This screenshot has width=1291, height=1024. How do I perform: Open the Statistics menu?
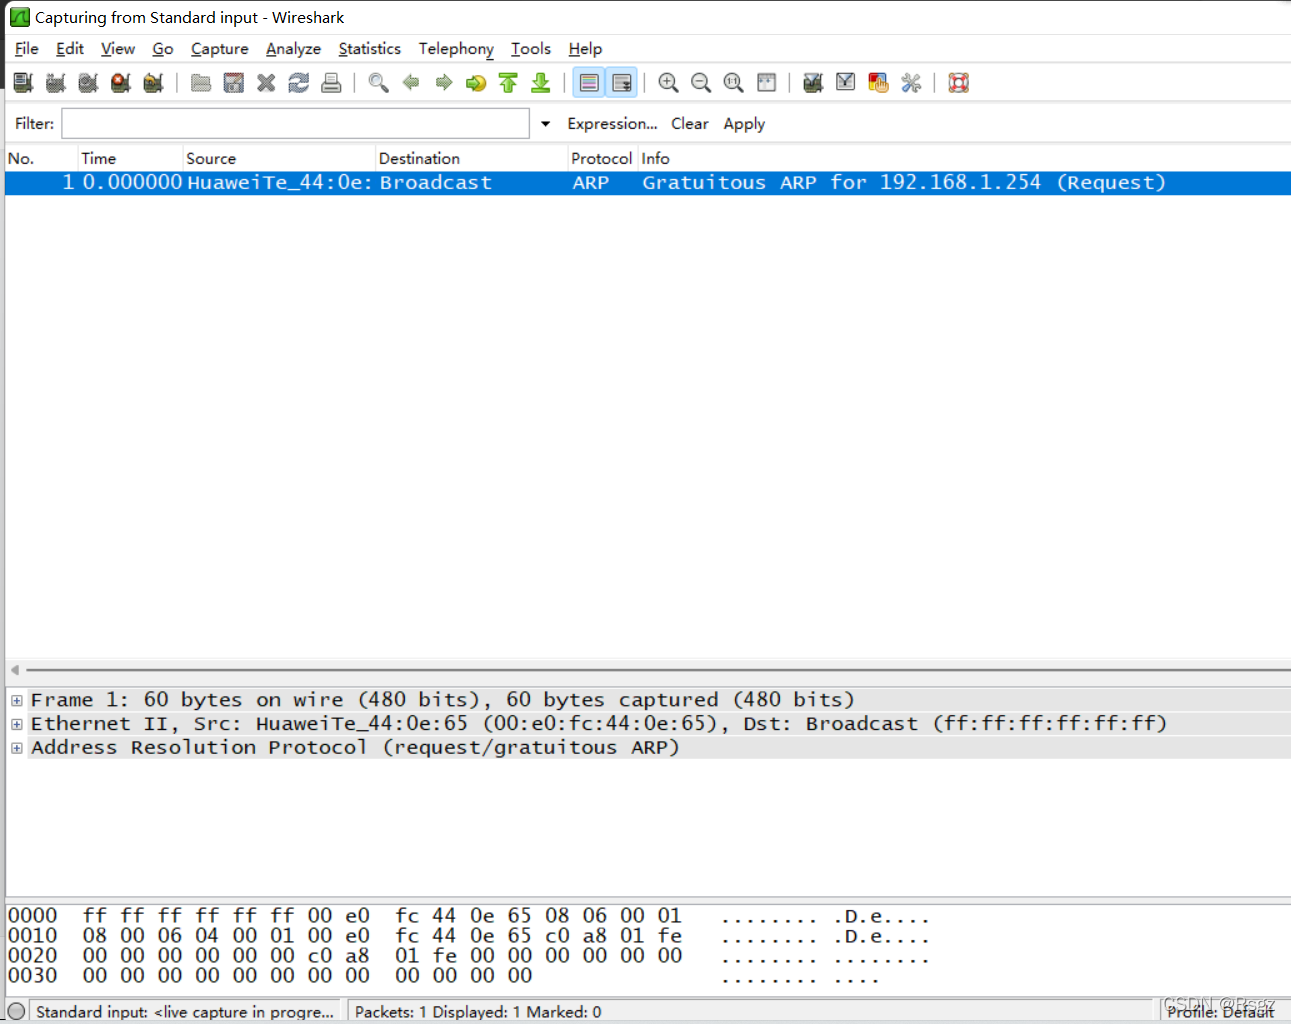tap(370, 48)
